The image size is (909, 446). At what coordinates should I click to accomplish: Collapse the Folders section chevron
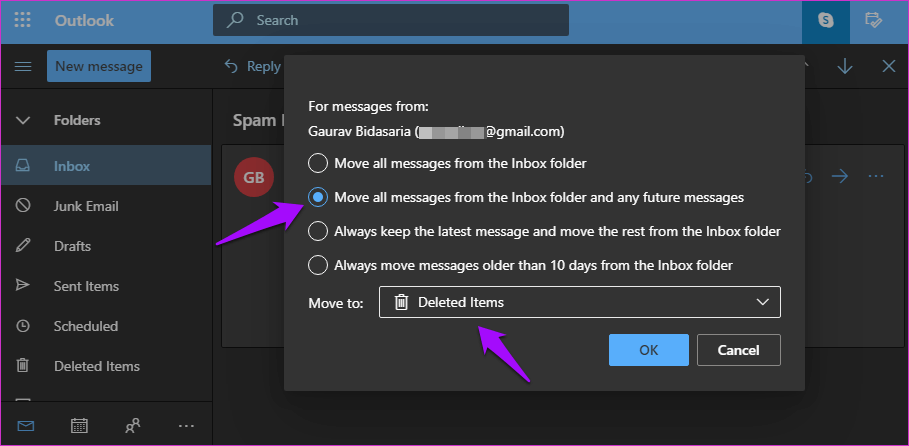click(23, 121)
